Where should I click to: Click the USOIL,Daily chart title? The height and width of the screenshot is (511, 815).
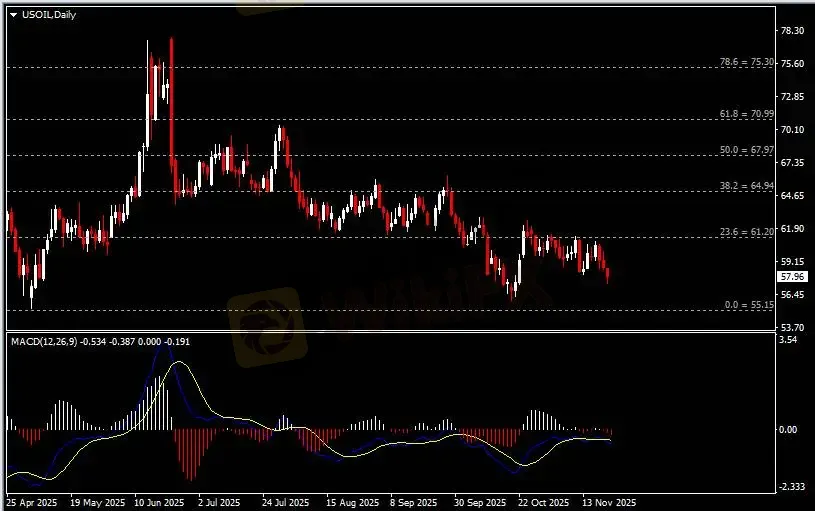point(49,15)
